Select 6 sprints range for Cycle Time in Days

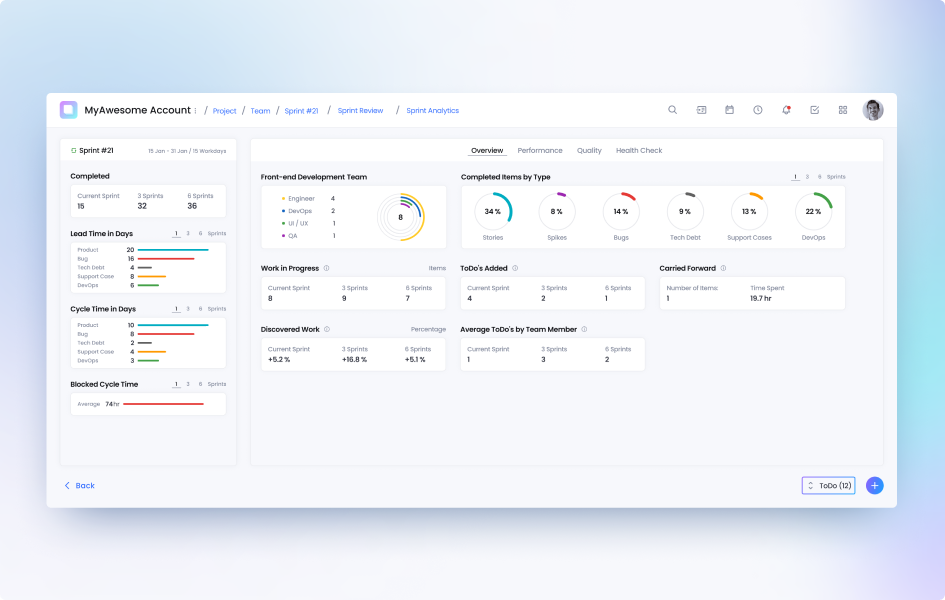[199, 309]
